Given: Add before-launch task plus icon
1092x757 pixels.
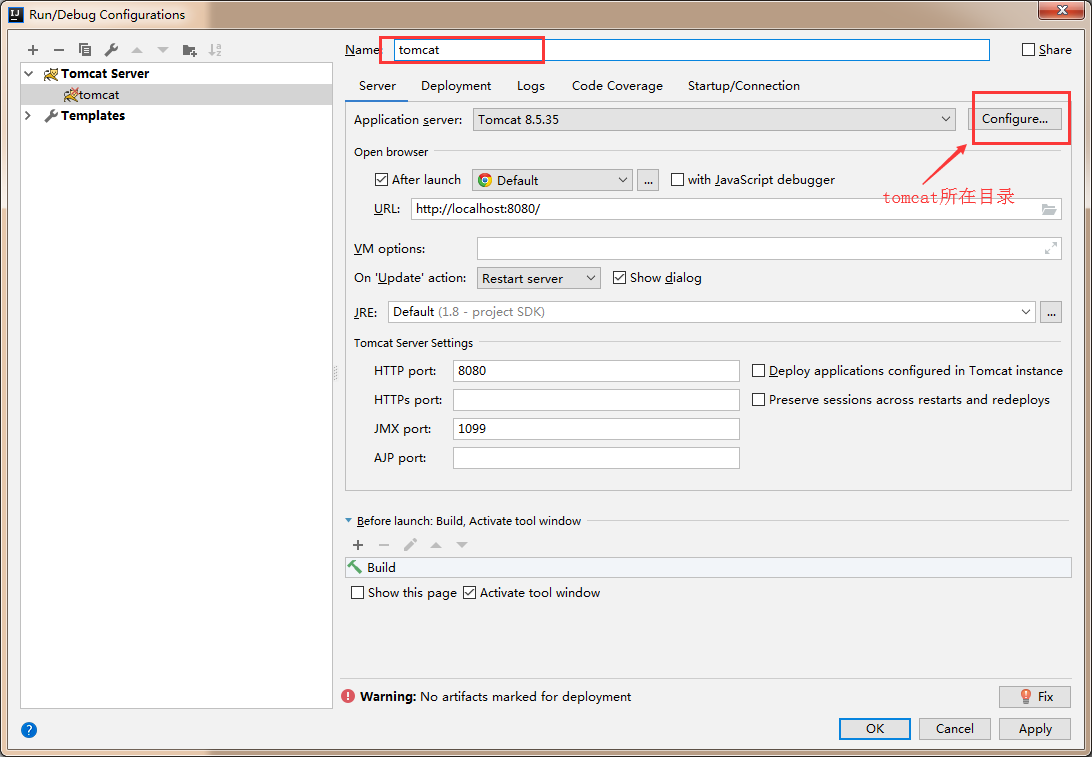Looking at the screenshot, I should 358,545.
